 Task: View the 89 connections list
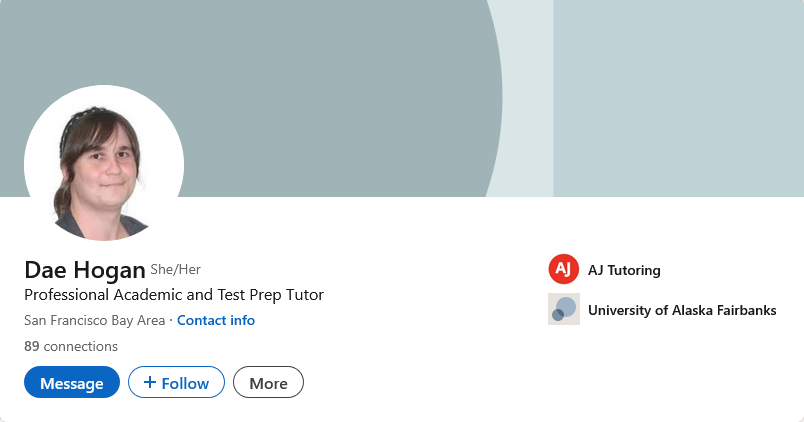[71, 346]
